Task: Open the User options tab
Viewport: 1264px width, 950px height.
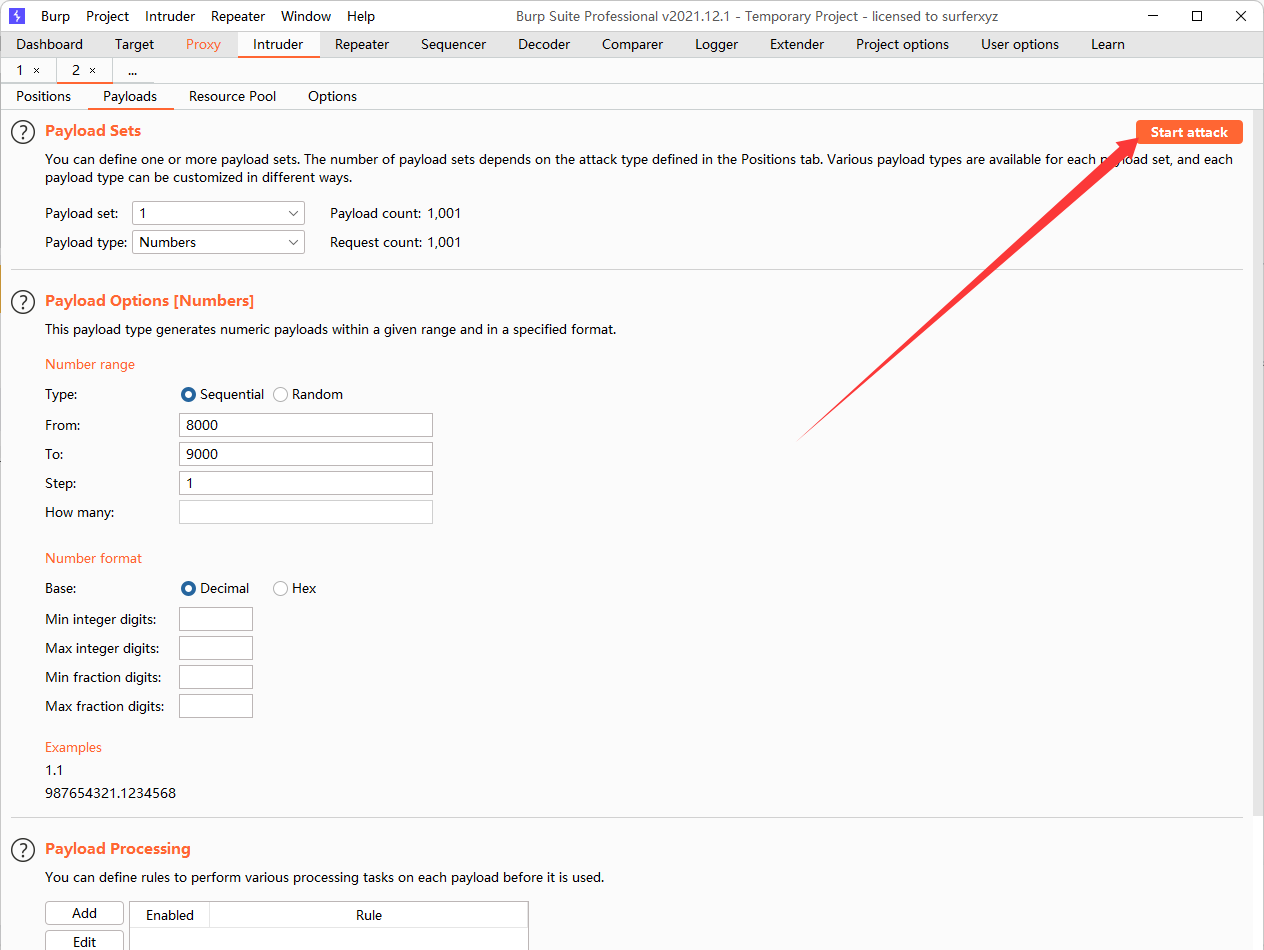Action: click(1020, 44)
